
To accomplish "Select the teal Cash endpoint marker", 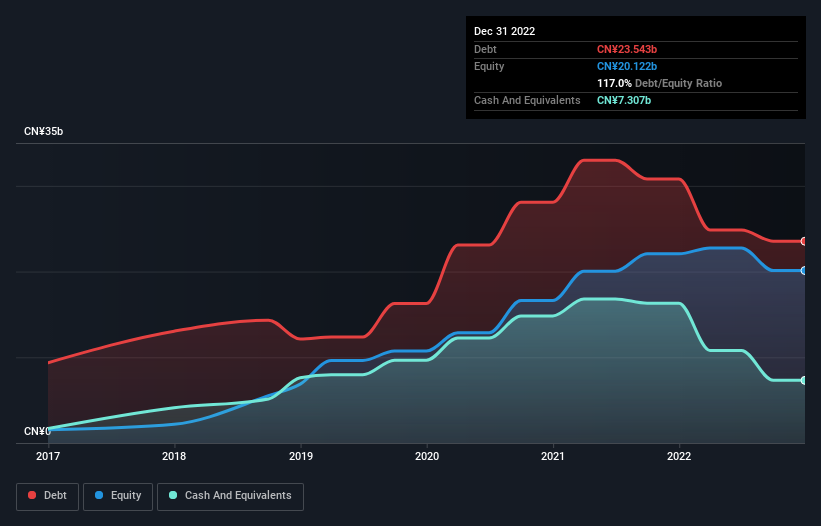I will point(804,380).
